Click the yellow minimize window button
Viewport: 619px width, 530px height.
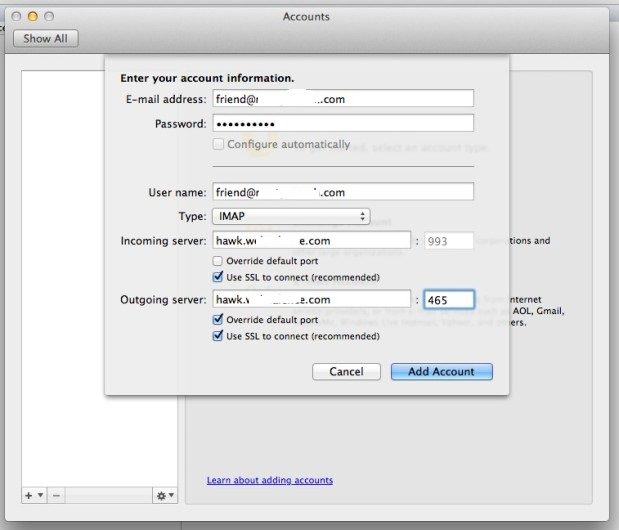(x=33, y=16)
